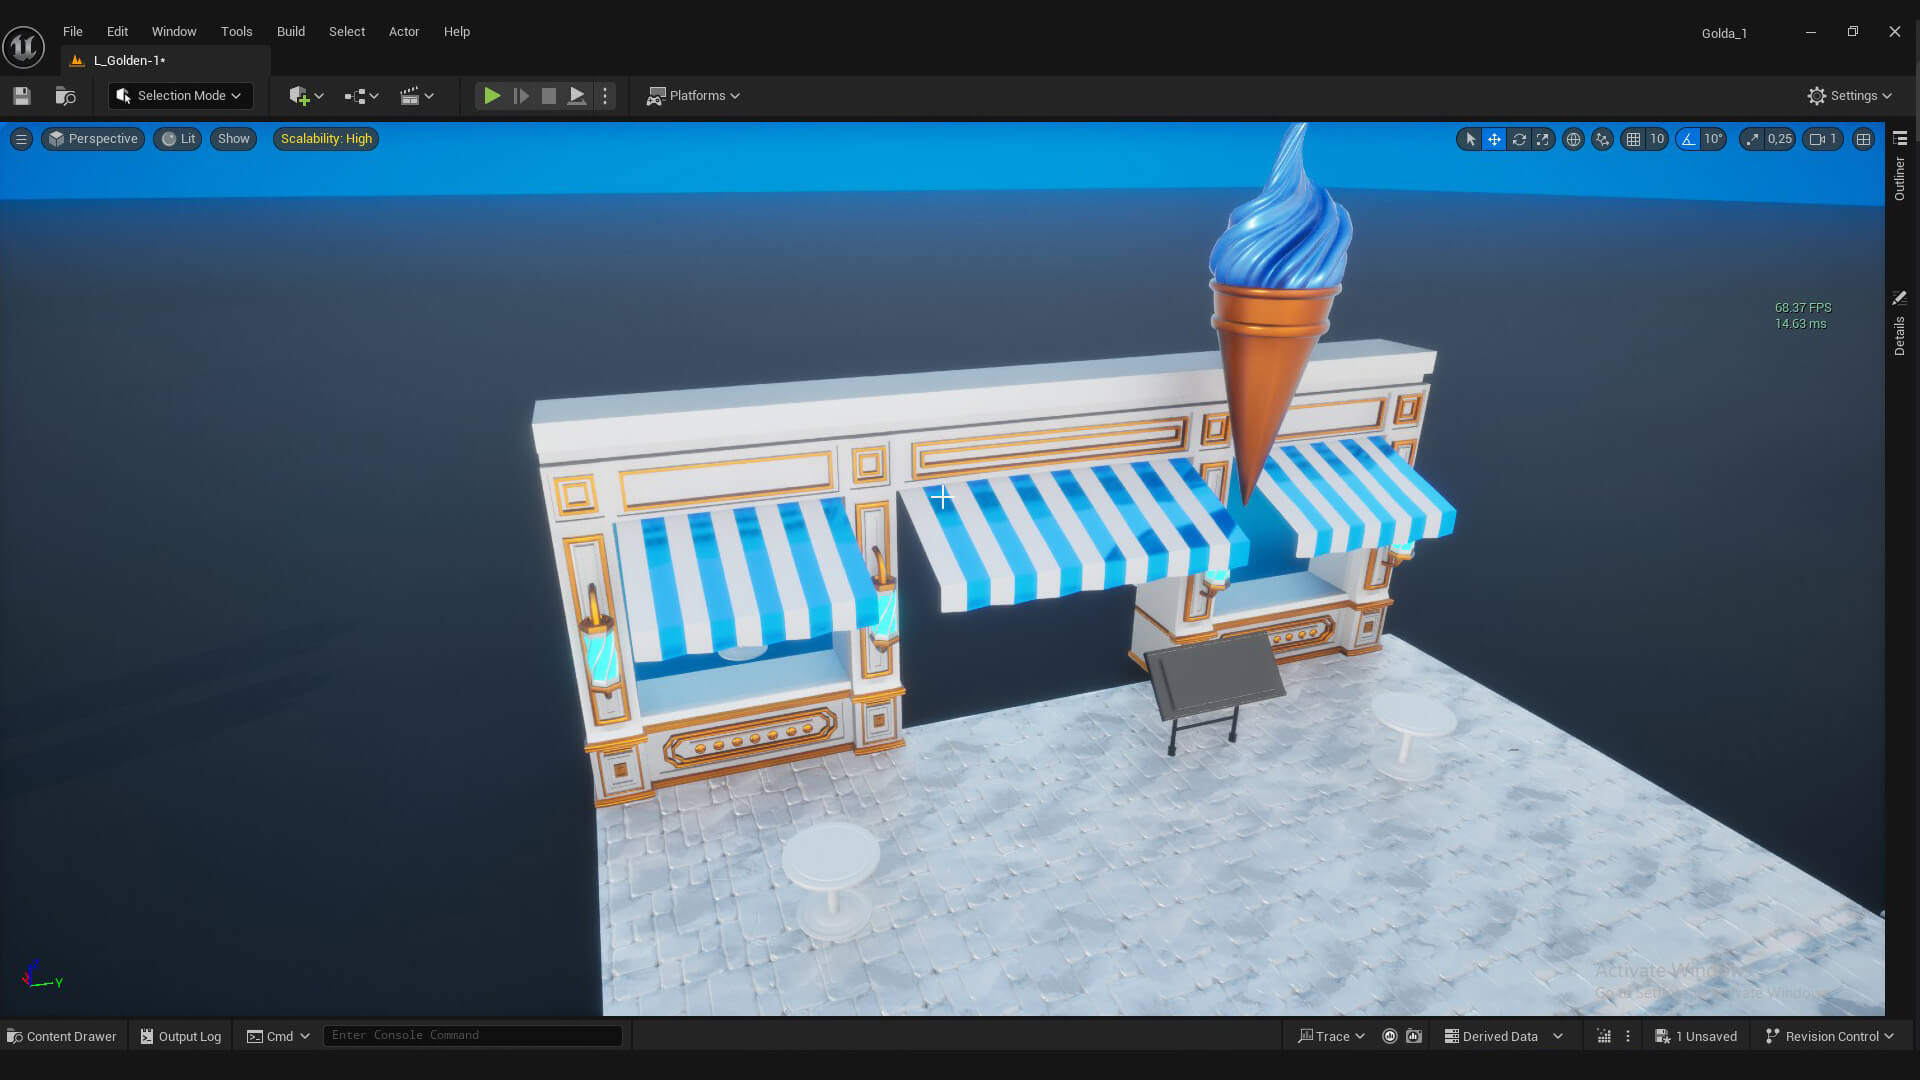Open the Perspective view dropdown

[92, 139]
